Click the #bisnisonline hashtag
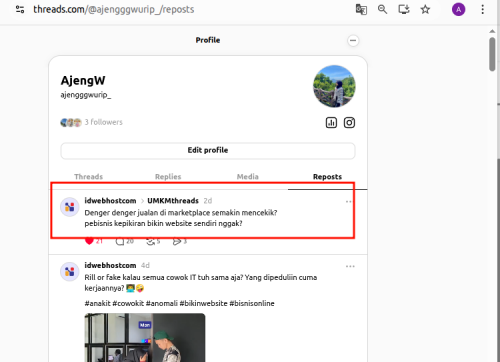The image size is (500, 362). click(x=252, y=303)
